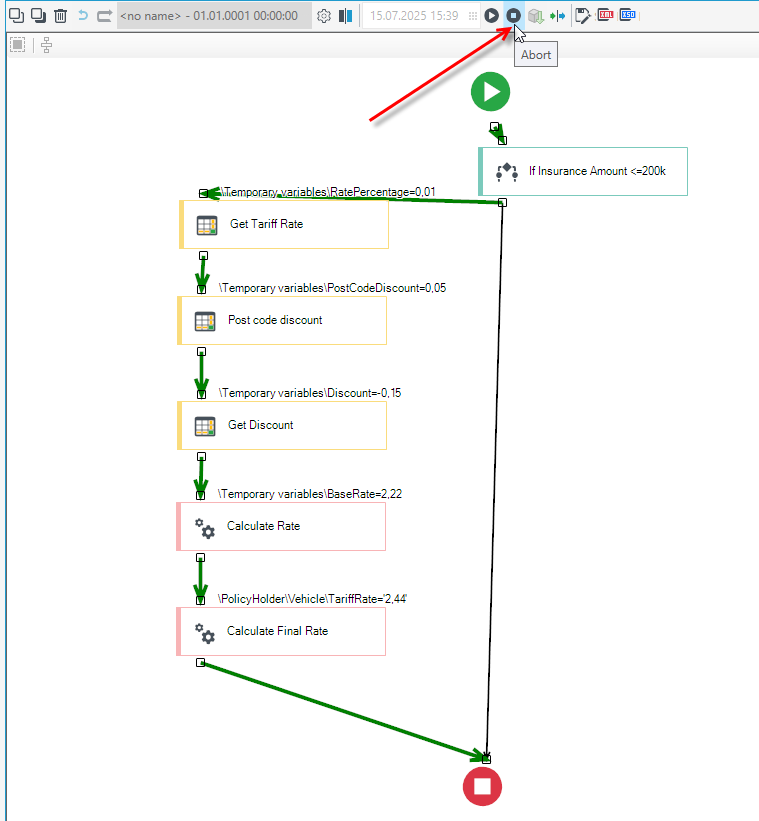This screenshot has height=821, width=759.
Task: Run the flow with the toolbar play button
Action: point(491,16)
